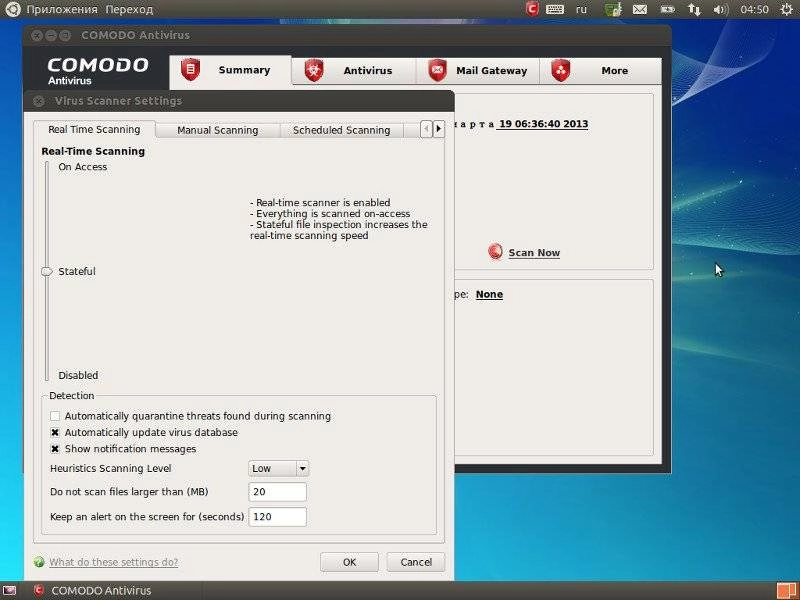Image resolution: width=800 pixels, height=600 pixels.
Task: Click the Stateful level label
Action: coord(77,271)
